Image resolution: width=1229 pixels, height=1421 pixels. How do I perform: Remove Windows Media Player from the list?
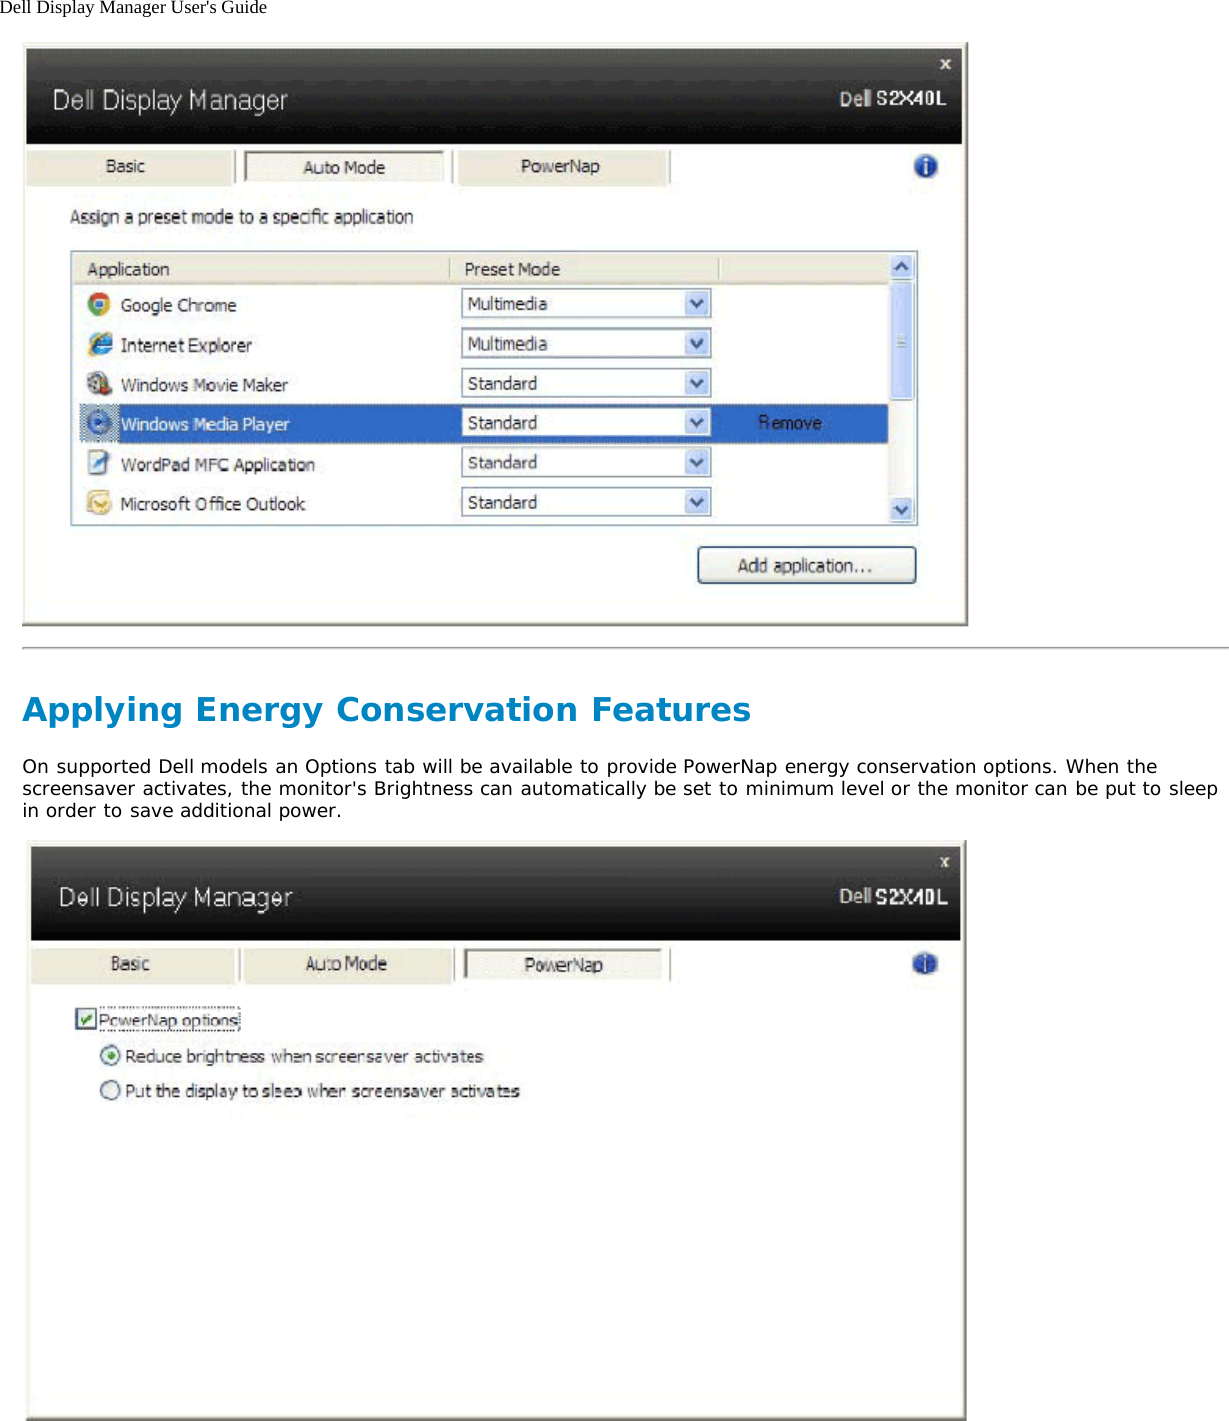pos(790,423)
